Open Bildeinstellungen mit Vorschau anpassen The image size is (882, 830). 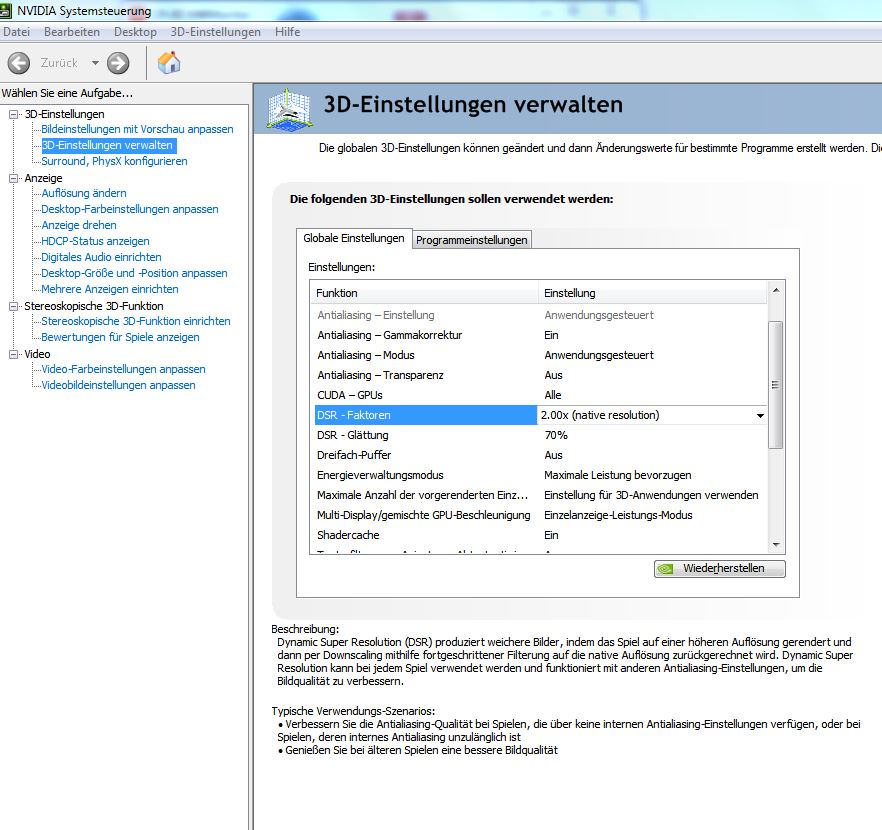137,129
